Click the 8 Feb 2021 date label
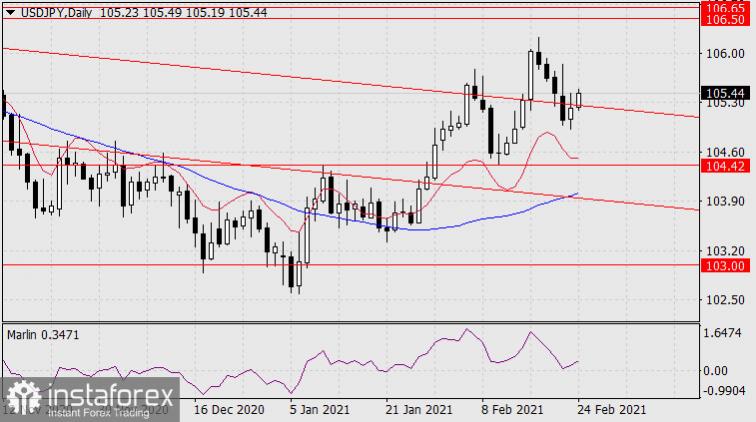Image resolution: width=756 pixels, height=422 pixels. tap(513, 410)
